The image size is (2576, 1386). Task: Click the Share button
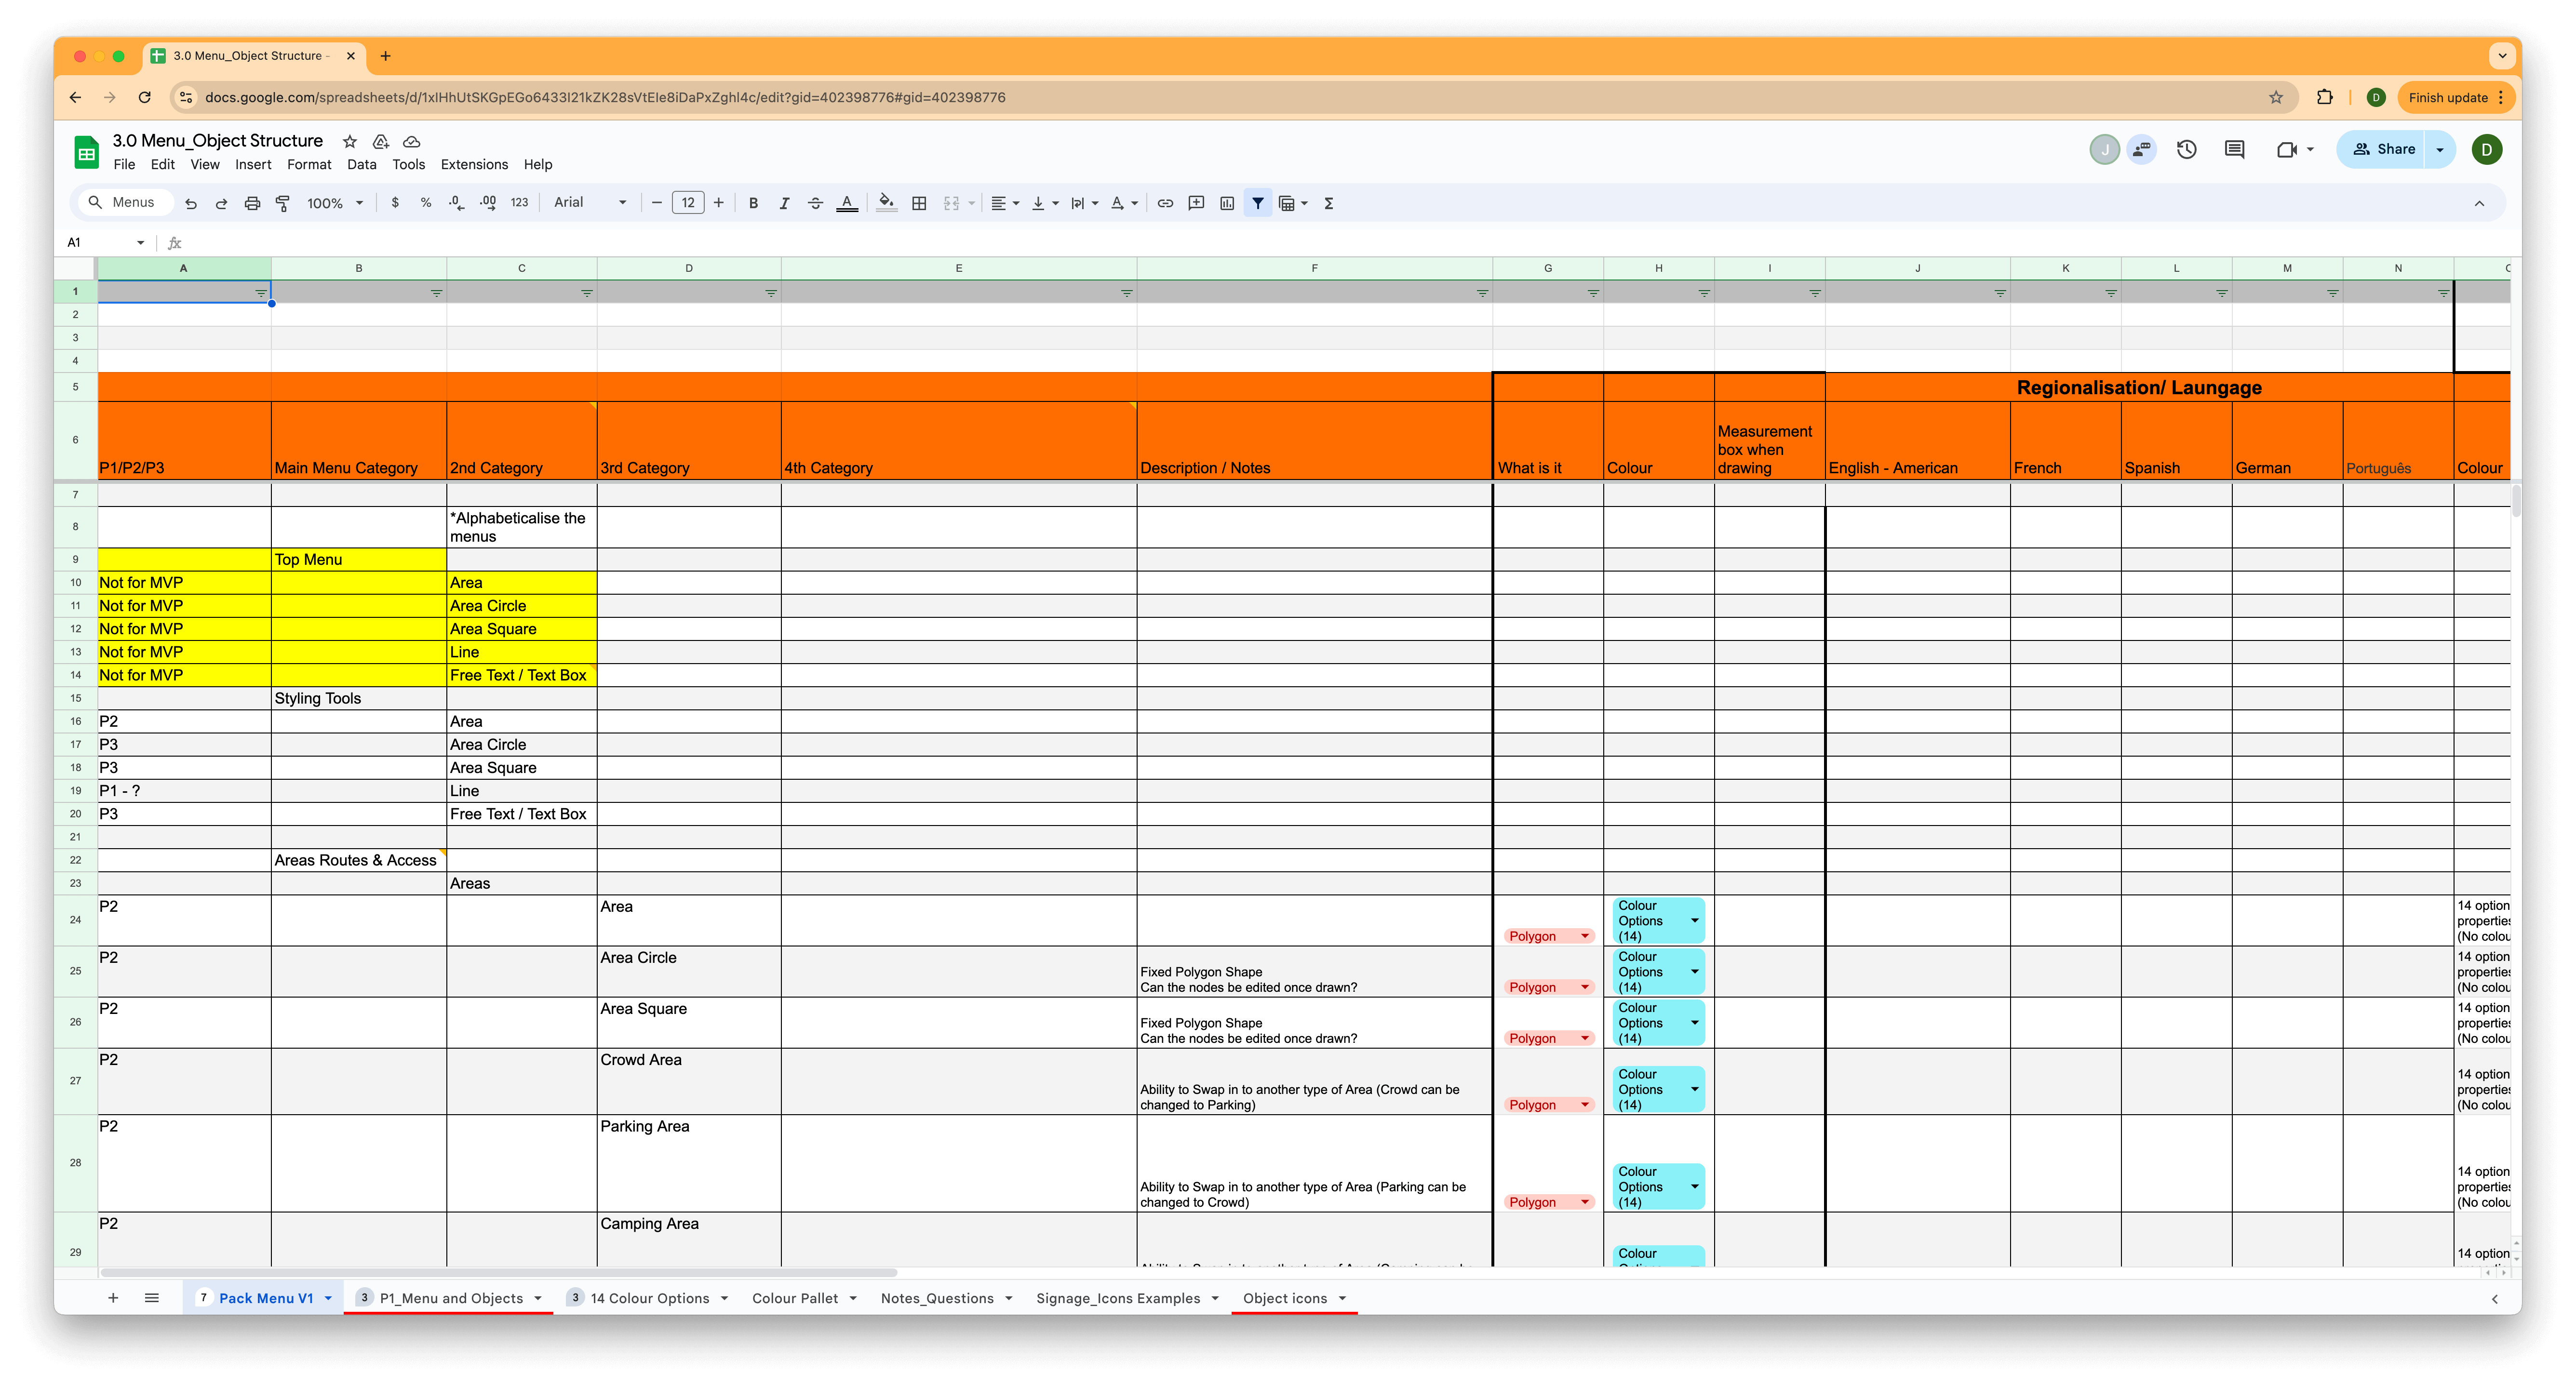(2383, 149)
